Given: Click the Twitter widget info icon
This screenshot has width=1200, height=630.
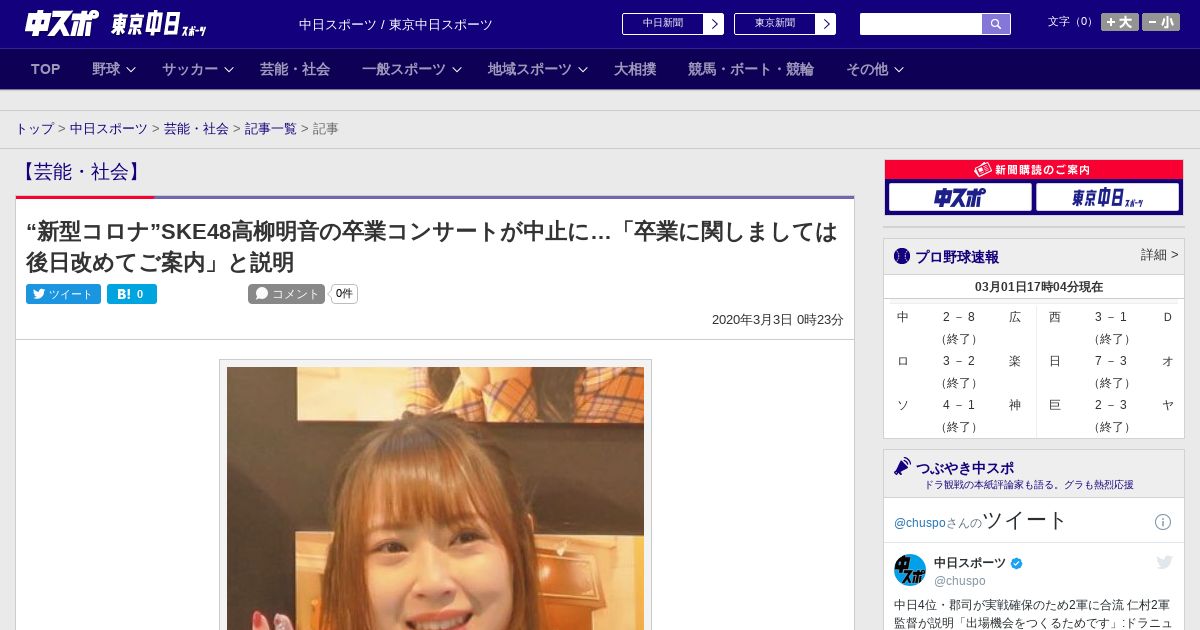Looking at the screenshot, I should coord(1163,522).
